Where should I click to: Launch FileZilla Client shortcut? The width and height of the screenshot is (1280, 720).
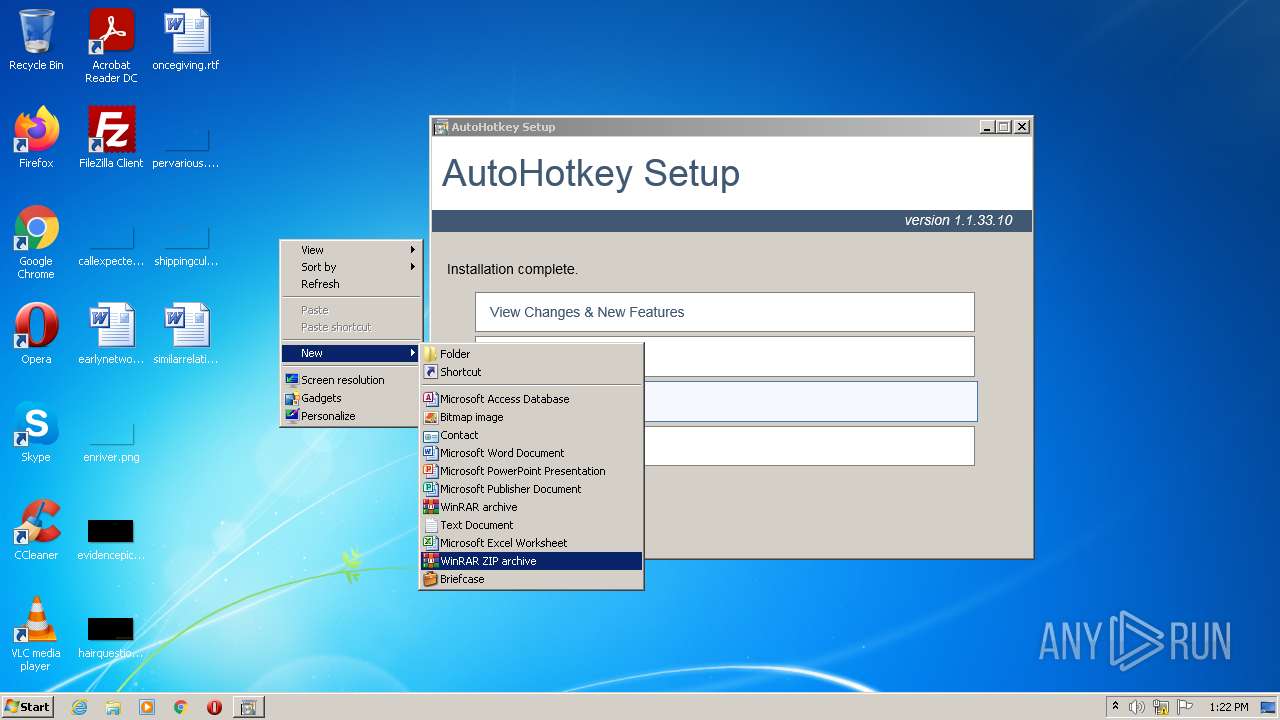coord(111,138)
